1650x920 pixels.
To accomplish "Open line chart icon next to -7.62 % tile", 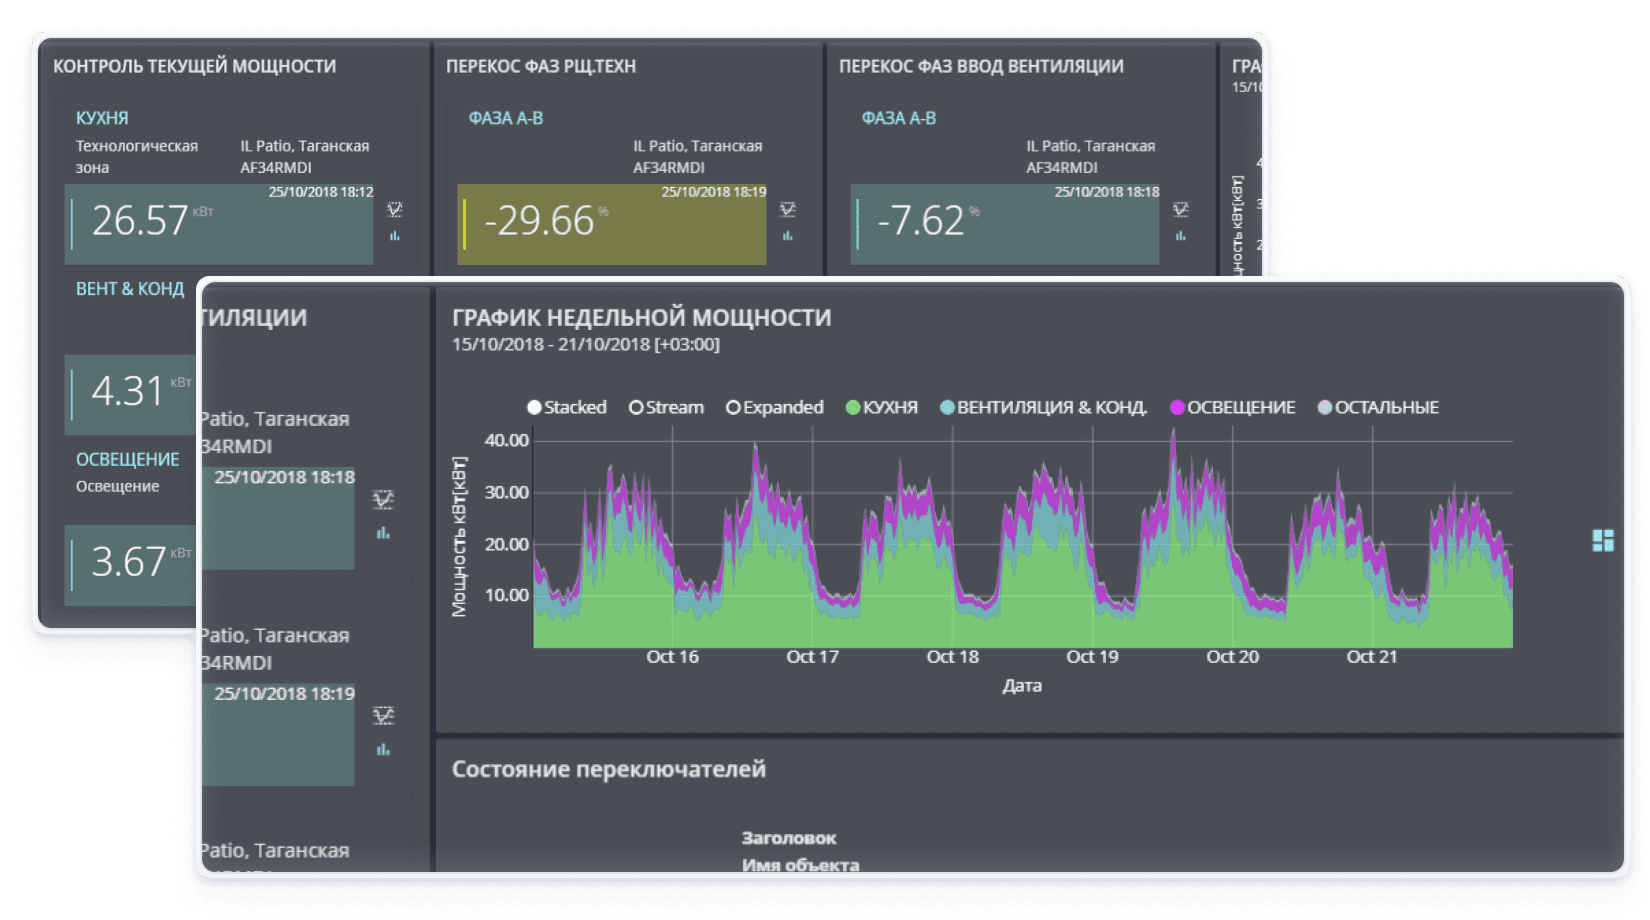I will click(x=1181, y=209).
